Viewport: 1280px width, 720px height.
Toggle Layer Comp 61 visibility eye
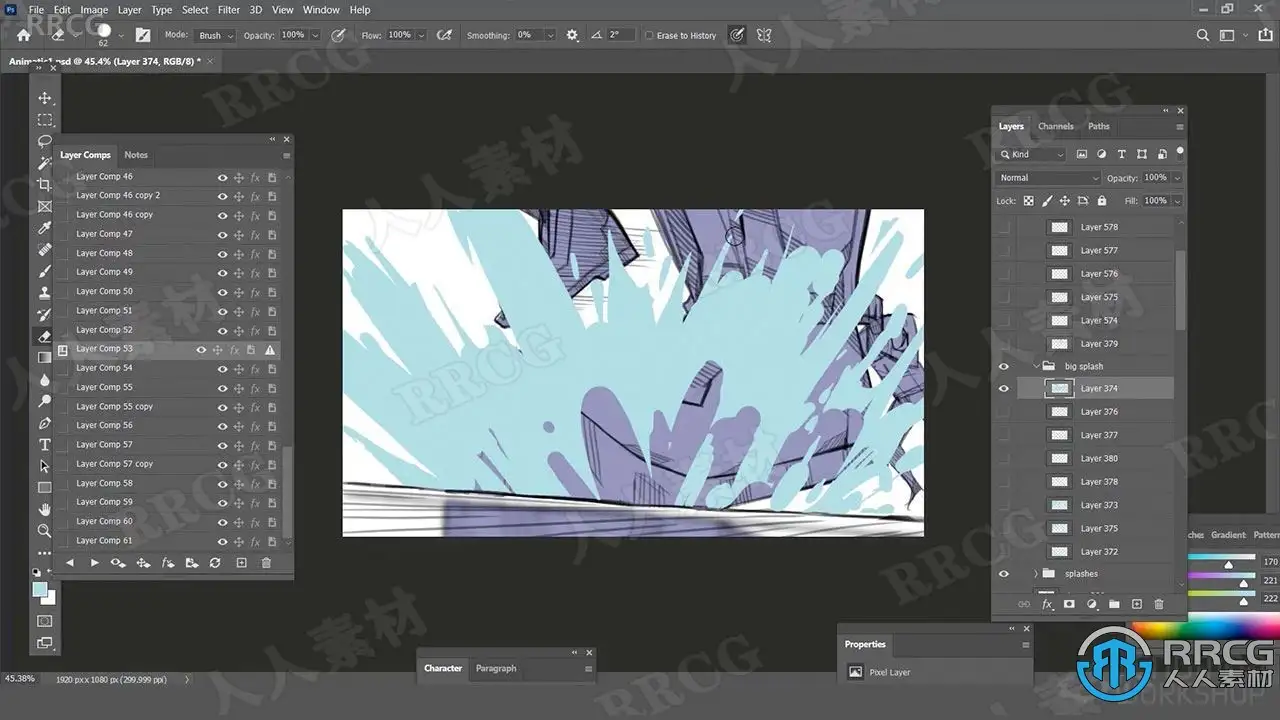(222, 541)
